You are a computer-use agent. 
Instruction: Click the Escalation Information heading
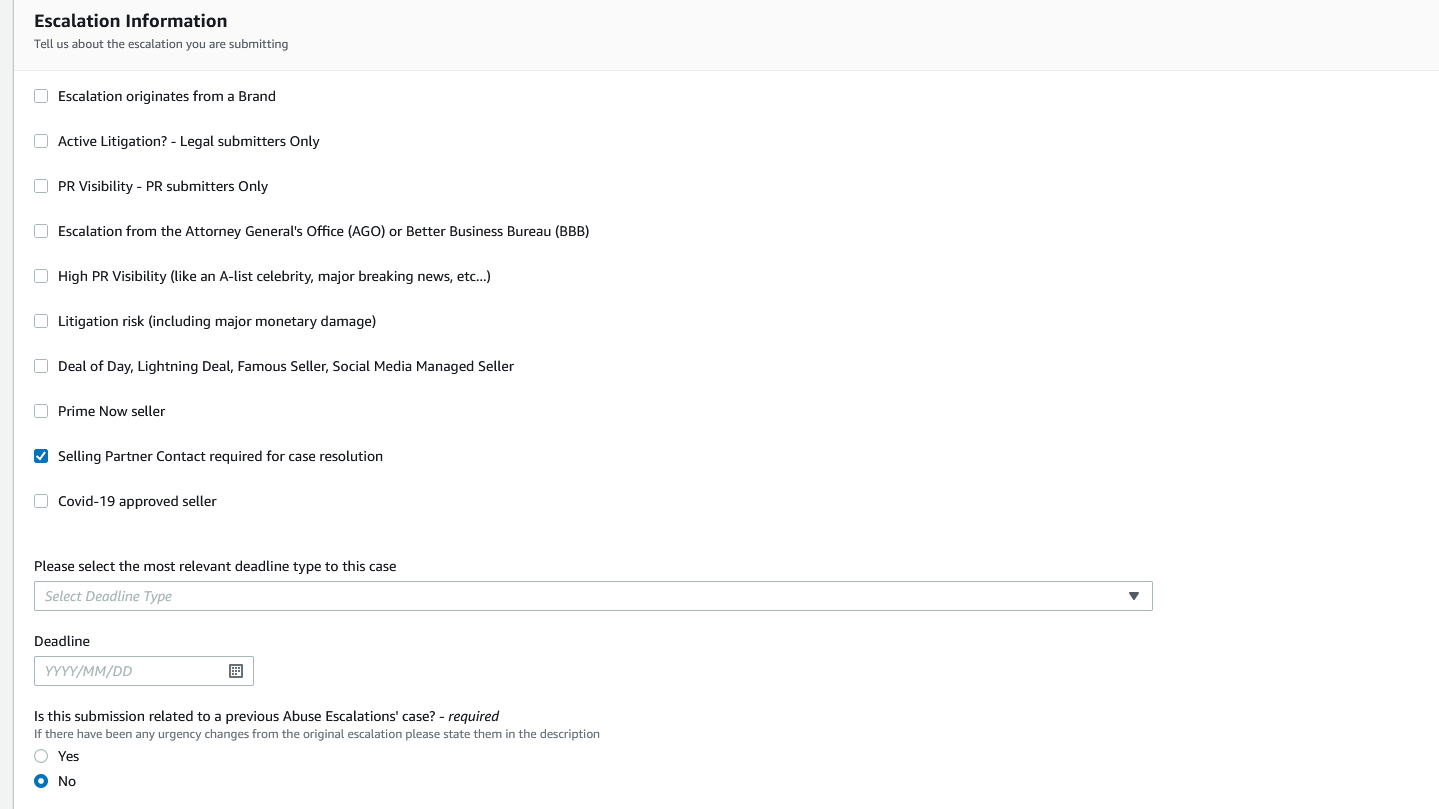pos(131,21)
